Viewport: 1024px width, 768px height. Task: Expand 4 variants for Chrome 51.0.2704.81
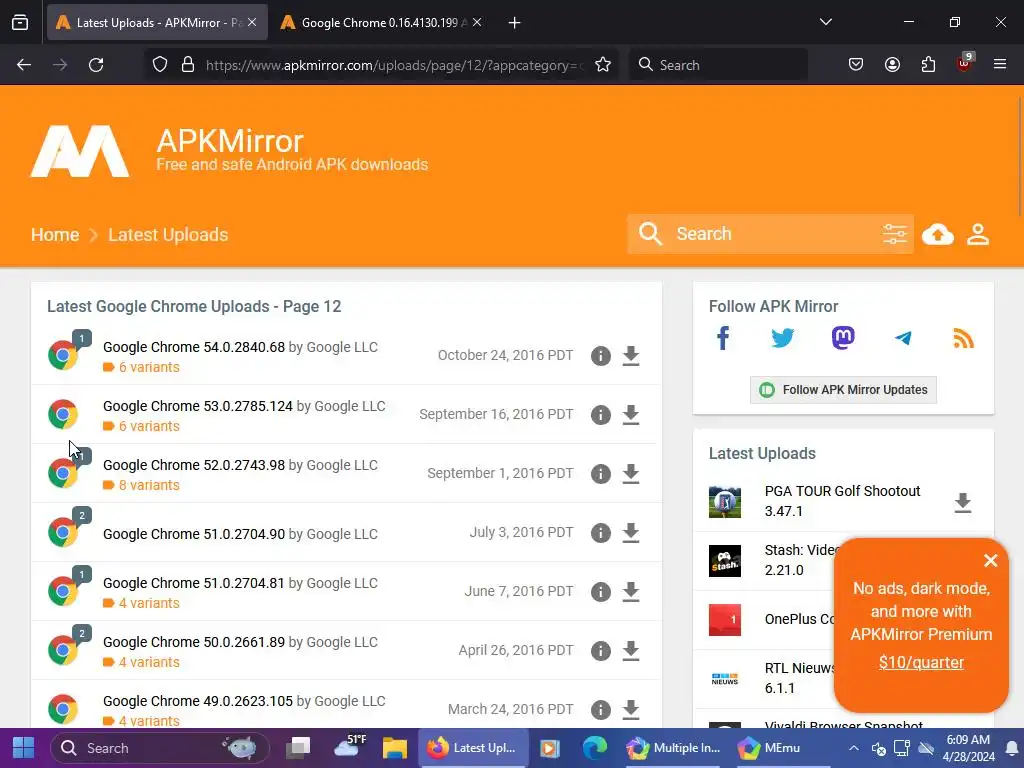pyautogui.click(x=141, y=603)
